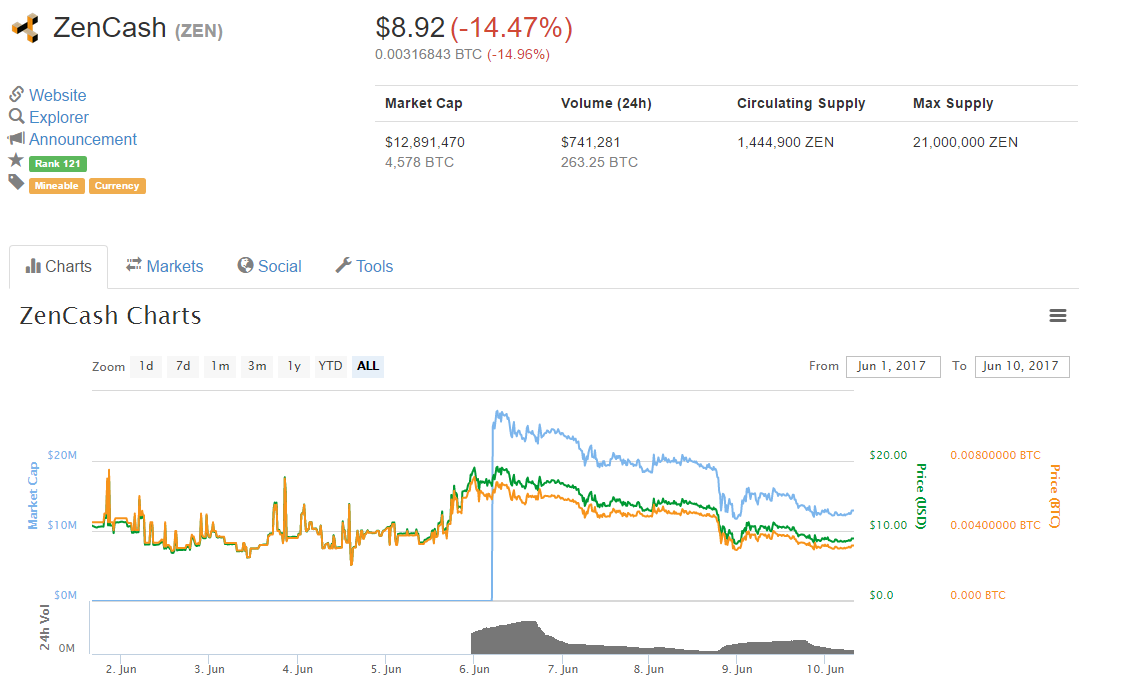
Task: Click the $10.00 USD price axis tick
Action: (888, 525)
